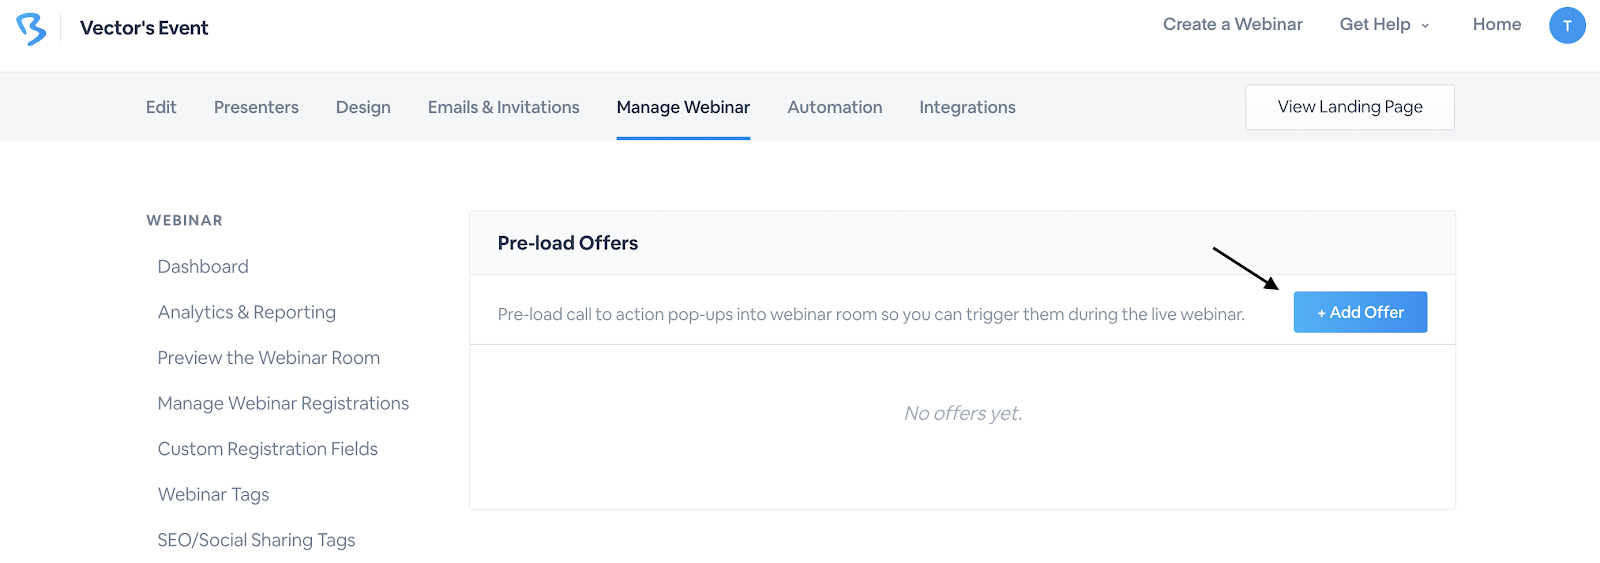Open the user avatar profile icon
This screenshot has width=1600, height=563.
pyautogui.click(x=1567, y=26)
